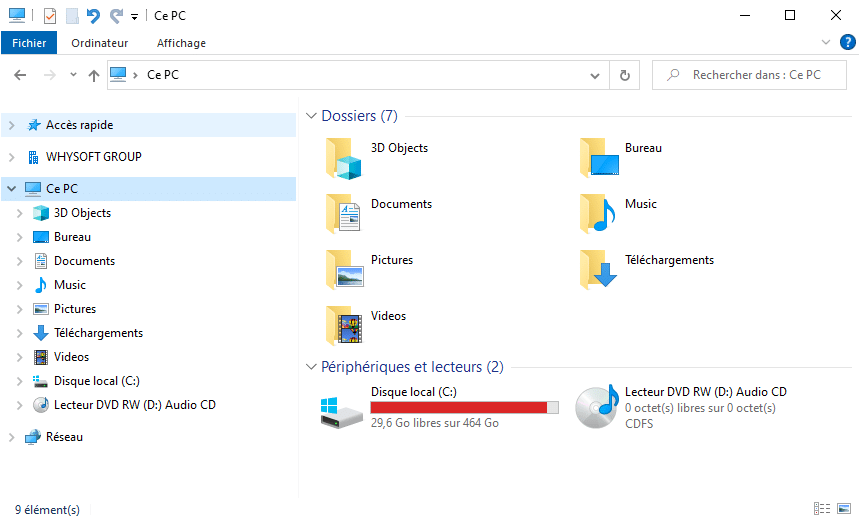860x522 pixels.
Task: Select the Videos folder icon
Action: coord(344,325)
